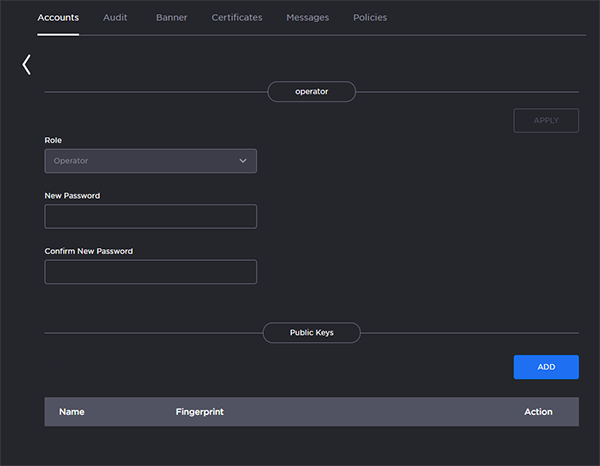Open the Audit tab

click(115, 18)
